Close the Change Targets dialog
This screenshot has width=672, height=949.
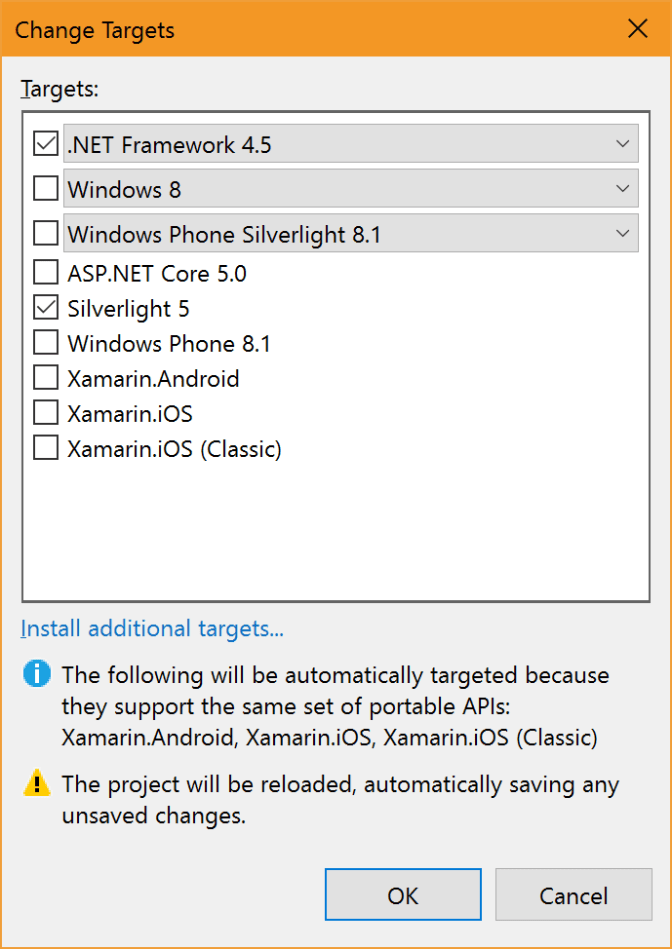pyautogui.click(x=638, y=29)
